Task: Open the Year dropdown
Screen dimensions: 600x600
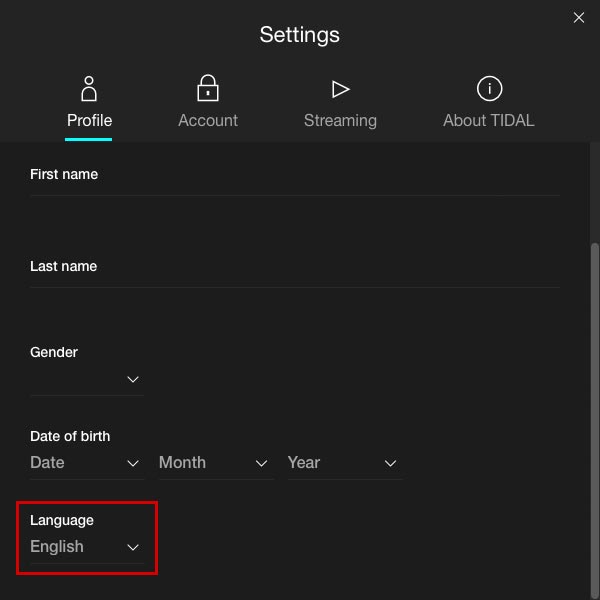Action: 344,463
